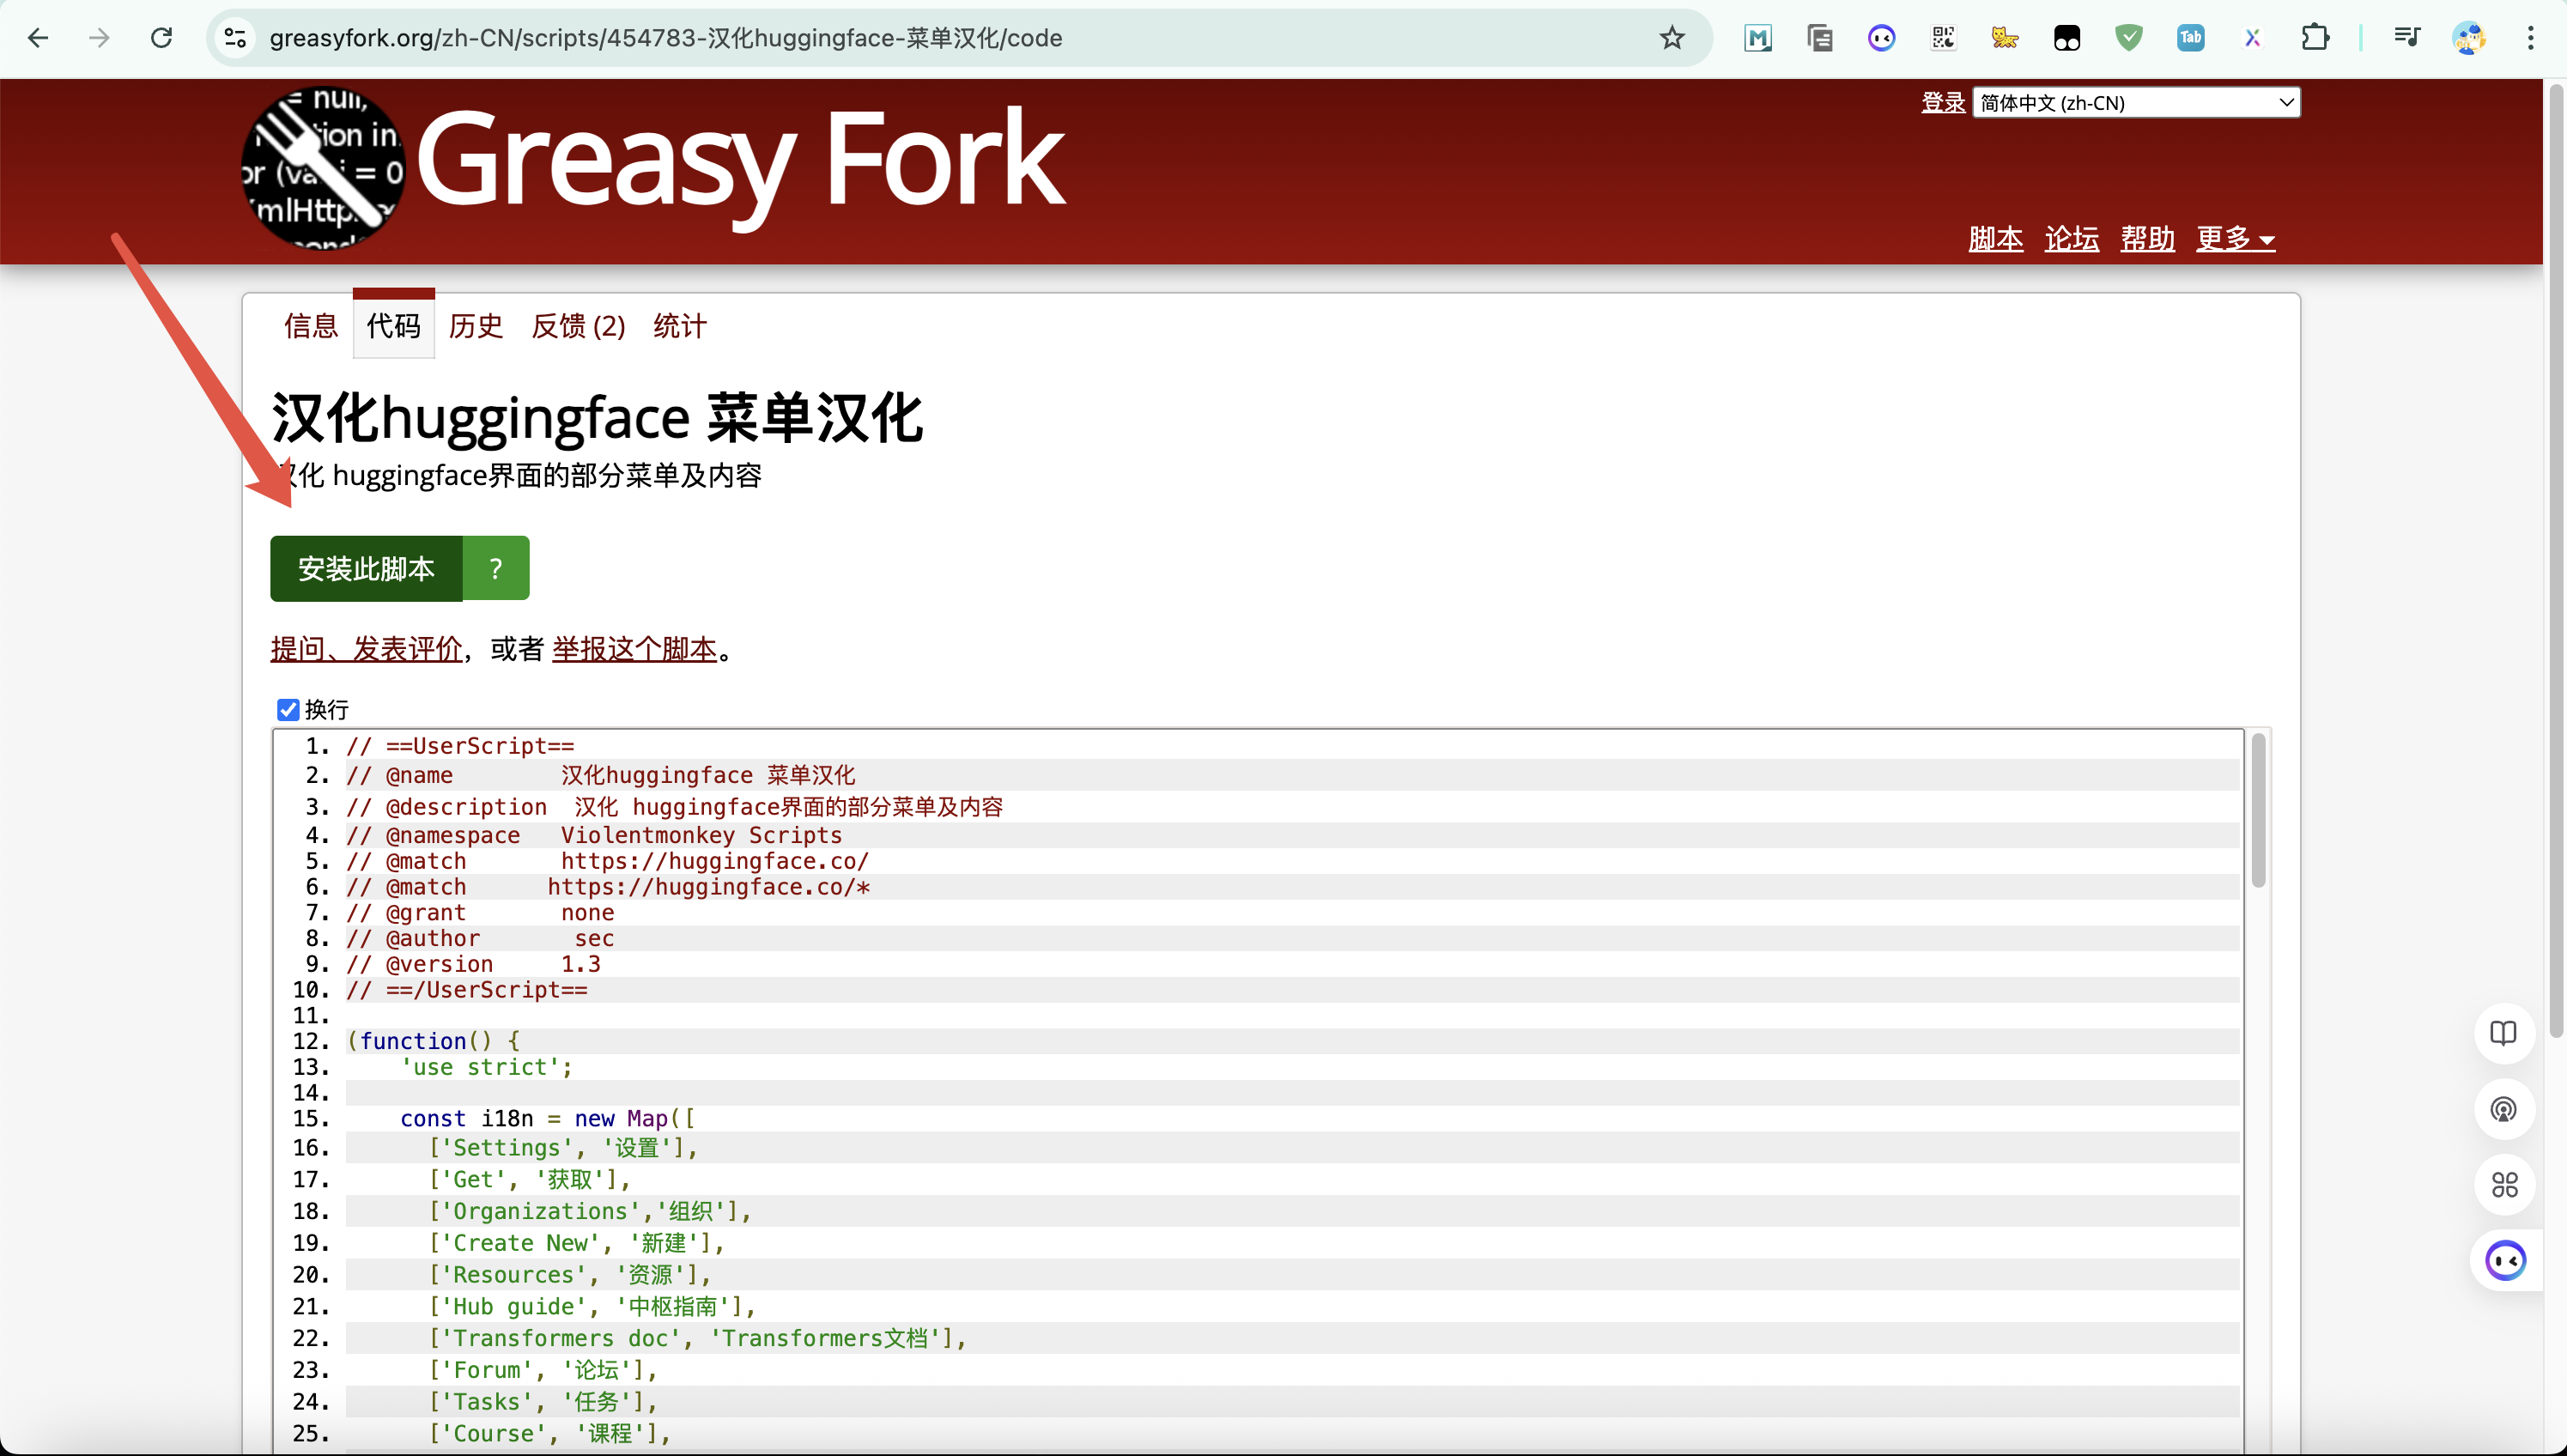Click the floating apps grid icon
2567x1456 pixels.
[2503, 1185]
